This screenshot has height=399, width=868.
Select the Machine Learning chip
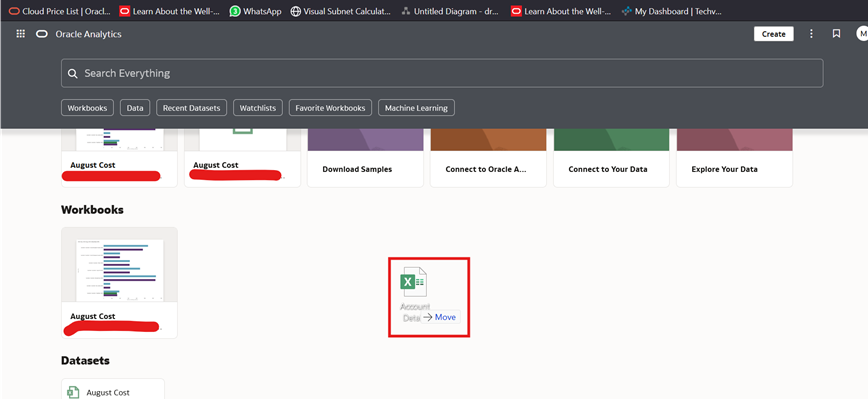pos(416,108)
